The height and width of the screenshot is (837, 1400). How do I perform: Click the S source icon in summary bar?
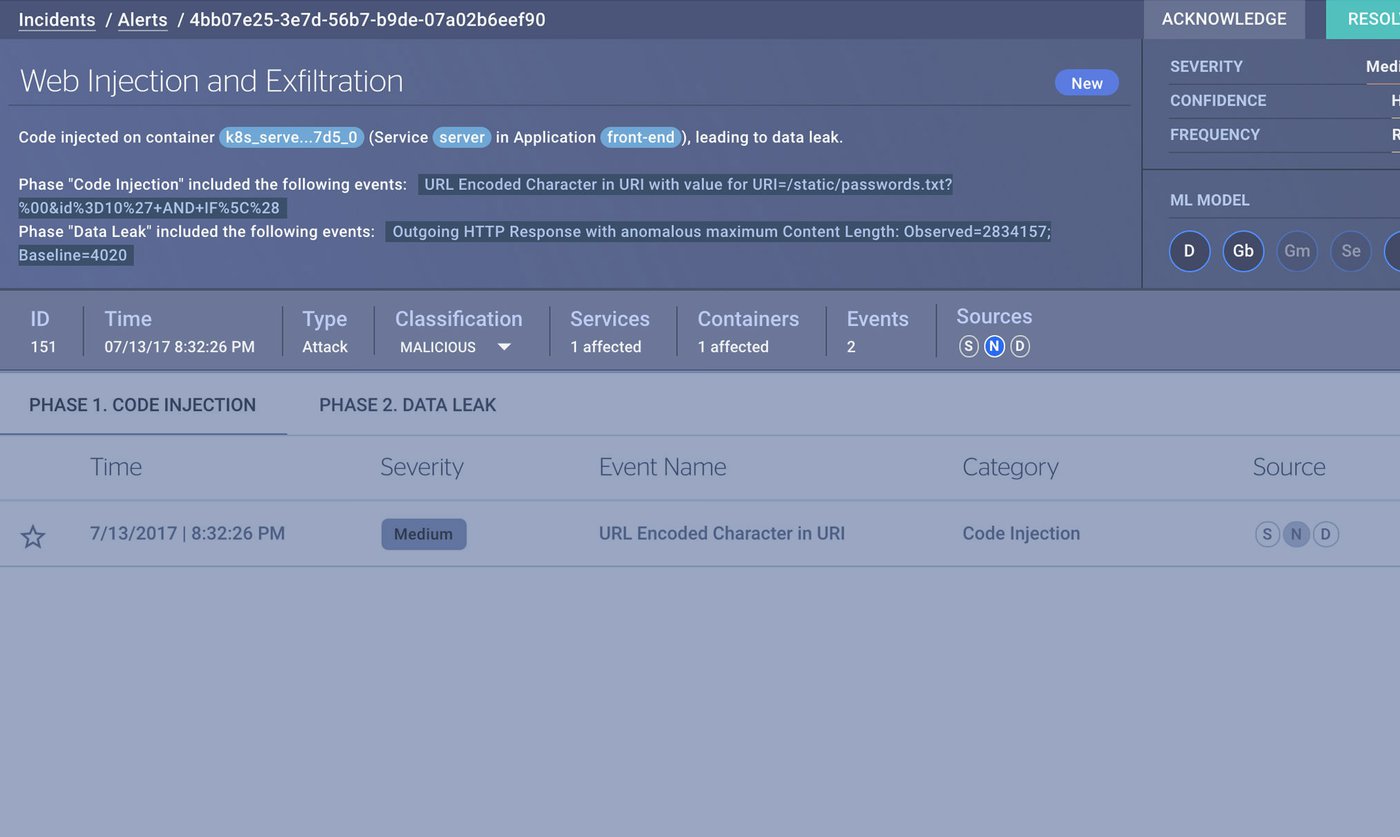click(x=968, y=346)
